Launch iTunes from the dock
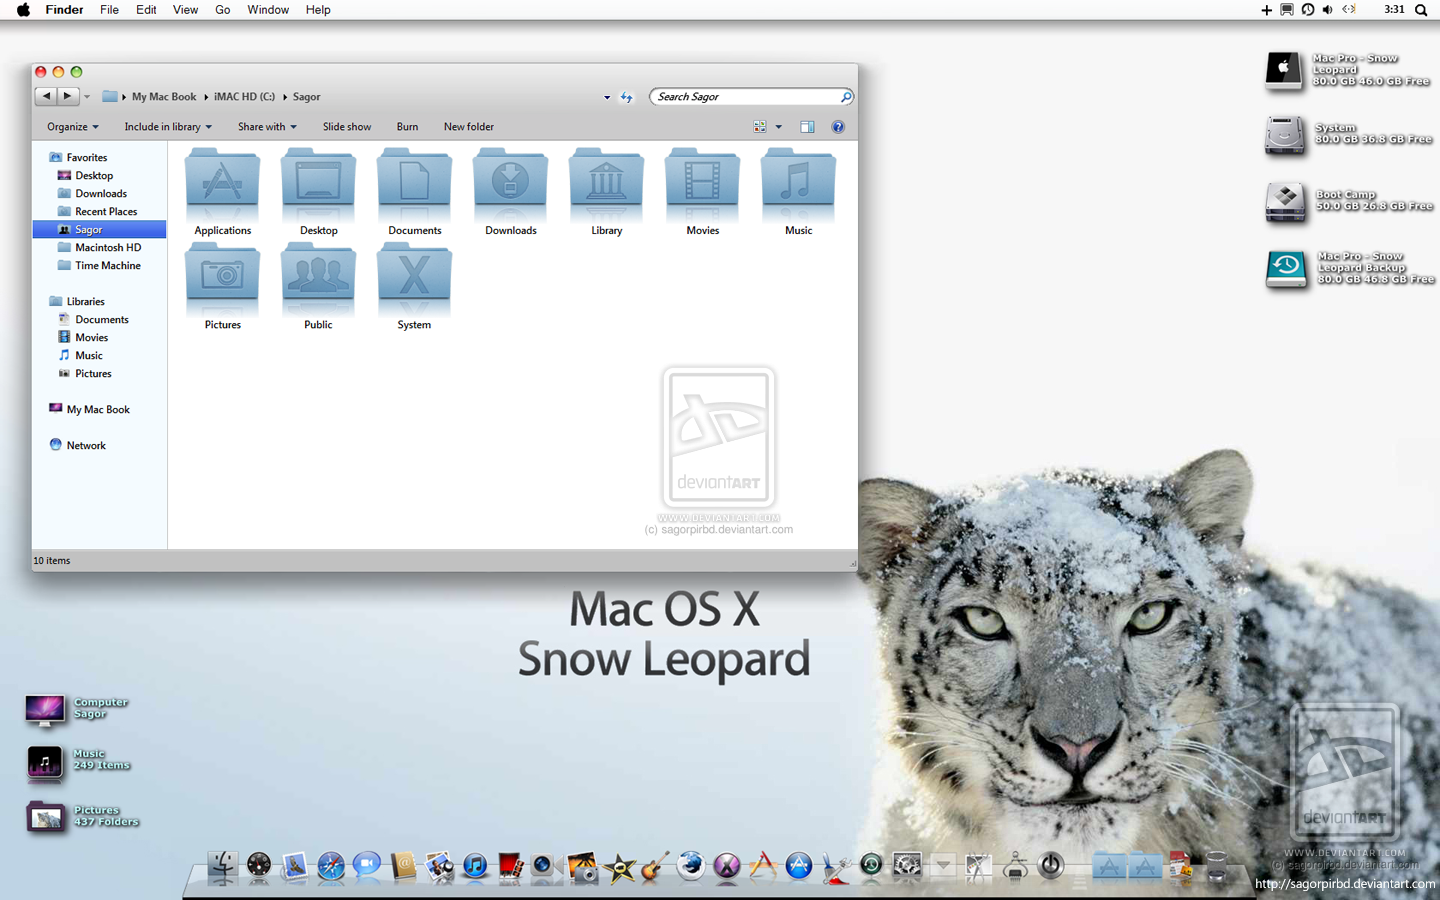Screen dimensions: 1440x900 pos(476,867)
